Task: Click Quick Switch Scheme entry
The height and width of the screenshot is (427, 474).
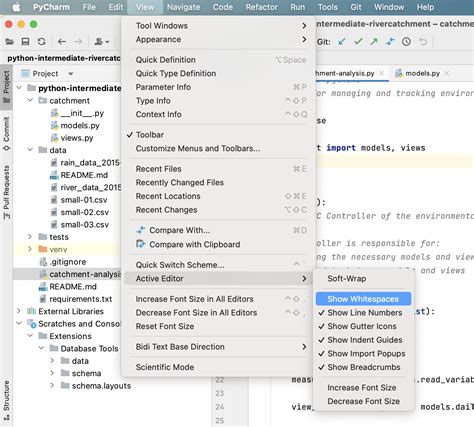Action: [x=217, y=265]
